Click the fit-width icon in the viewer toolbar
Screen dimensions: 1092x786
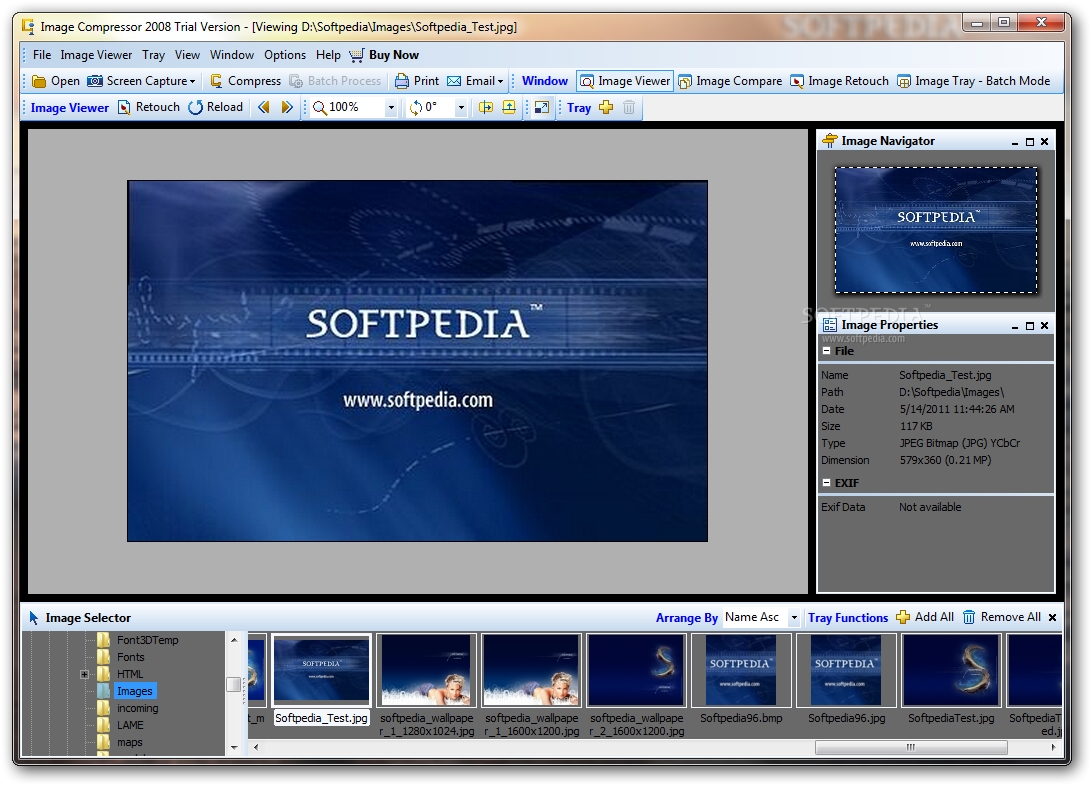(486, 107)
